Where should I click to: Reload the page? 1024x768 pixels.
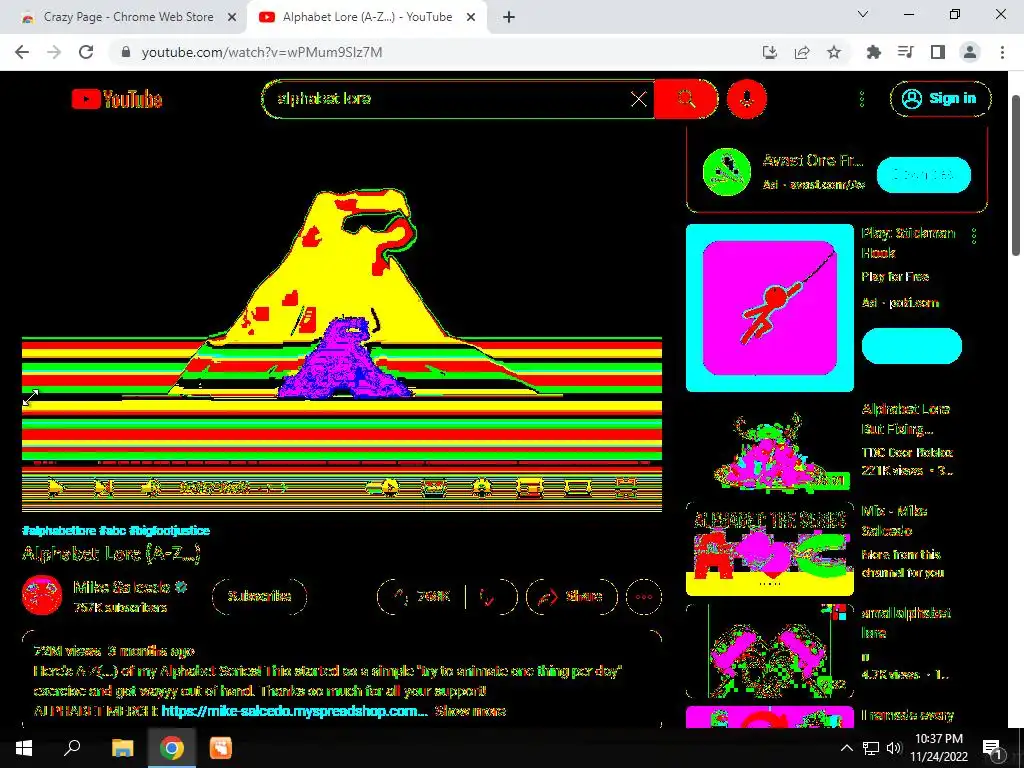tap(86, 52)
